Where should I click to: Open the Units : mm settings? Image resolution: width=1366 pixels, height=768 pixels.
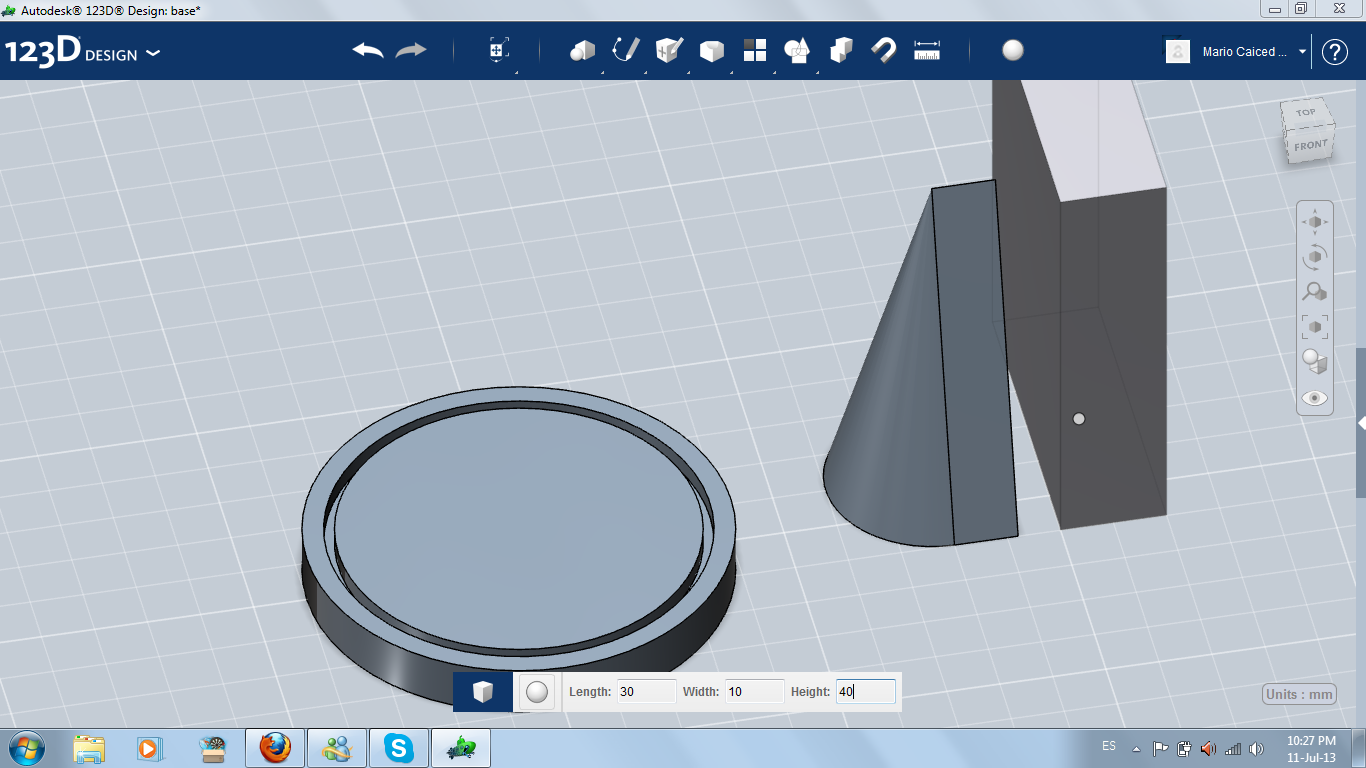tap(1299, 695)
